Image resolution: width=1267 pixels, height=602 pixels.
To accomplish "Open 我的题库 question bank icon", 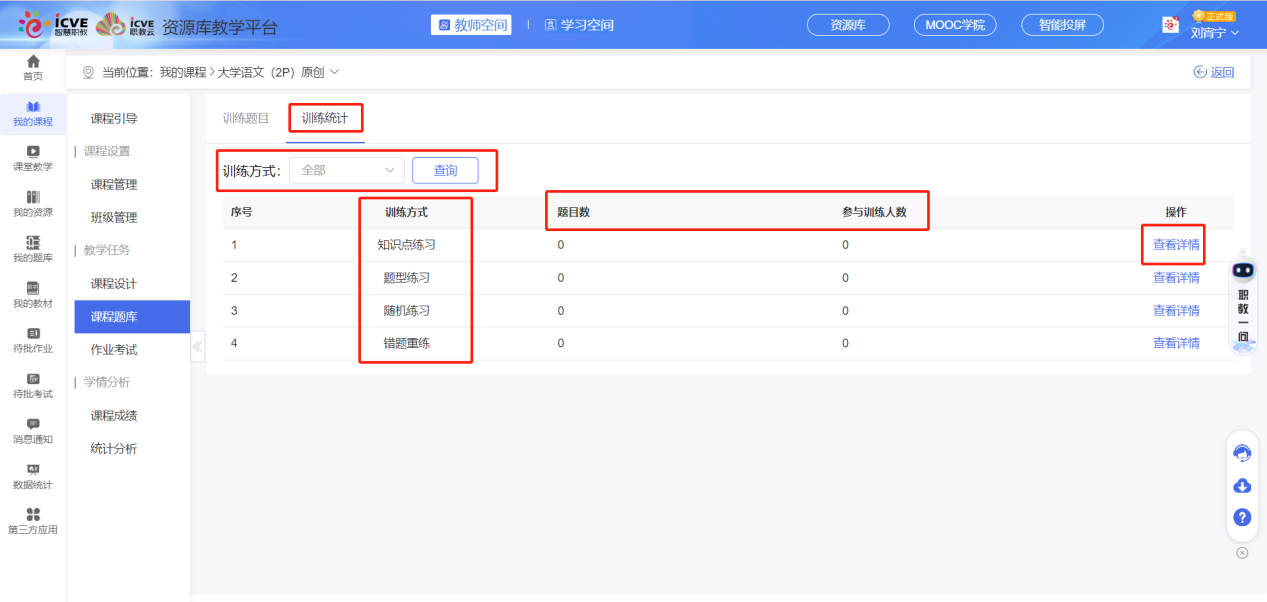I will click(33, 249).
